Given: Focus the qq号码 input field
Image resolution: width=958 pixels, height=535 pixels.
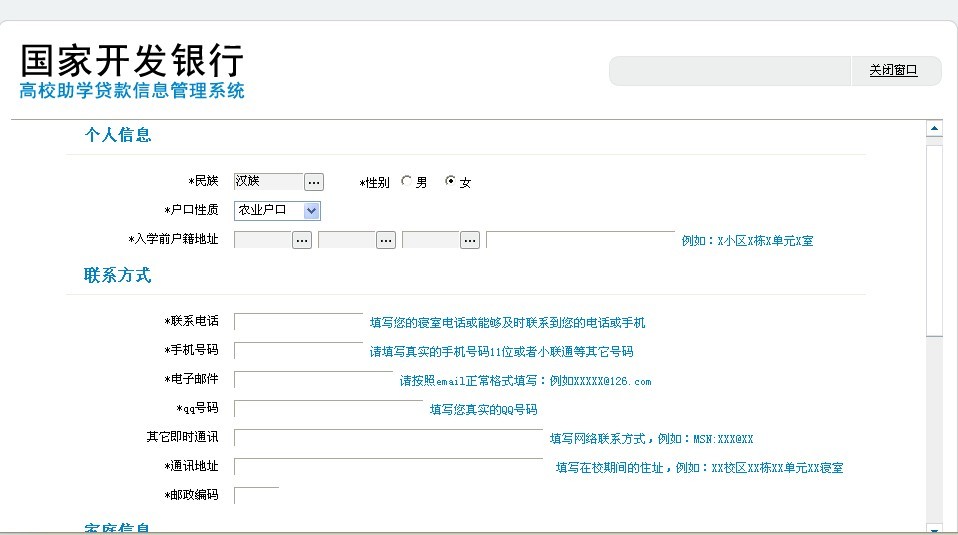Looking at the screenshot, I should pyautogui.click(x=329, y=409).
